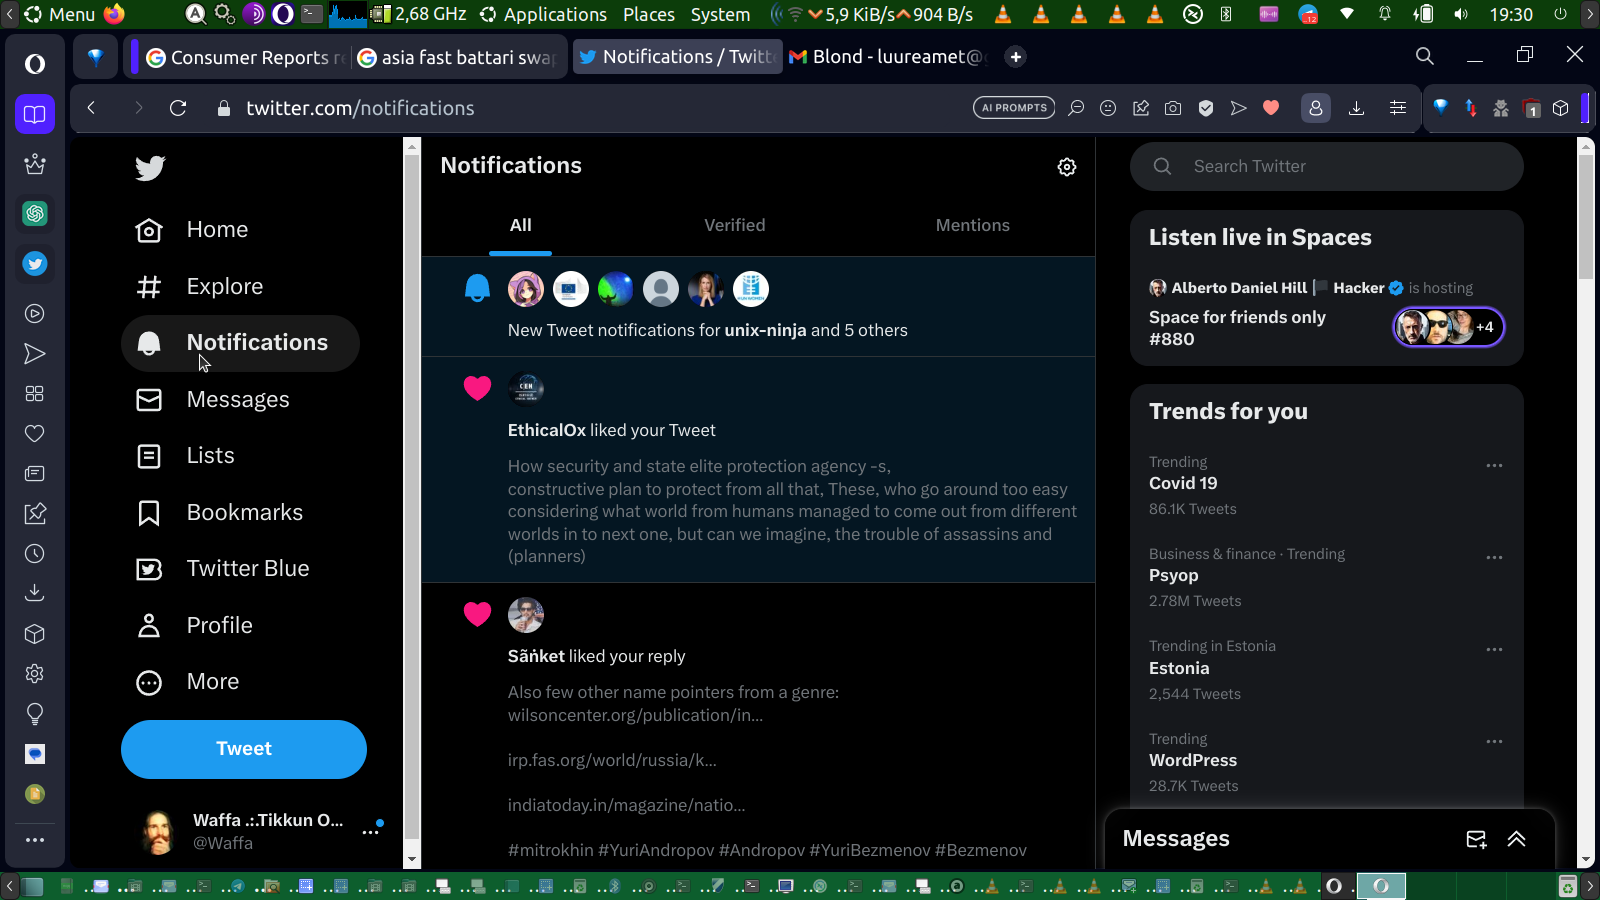Screen dimensions: 1600x900
Task: Toggle the system volume icon
Action: pos(1461,14)
